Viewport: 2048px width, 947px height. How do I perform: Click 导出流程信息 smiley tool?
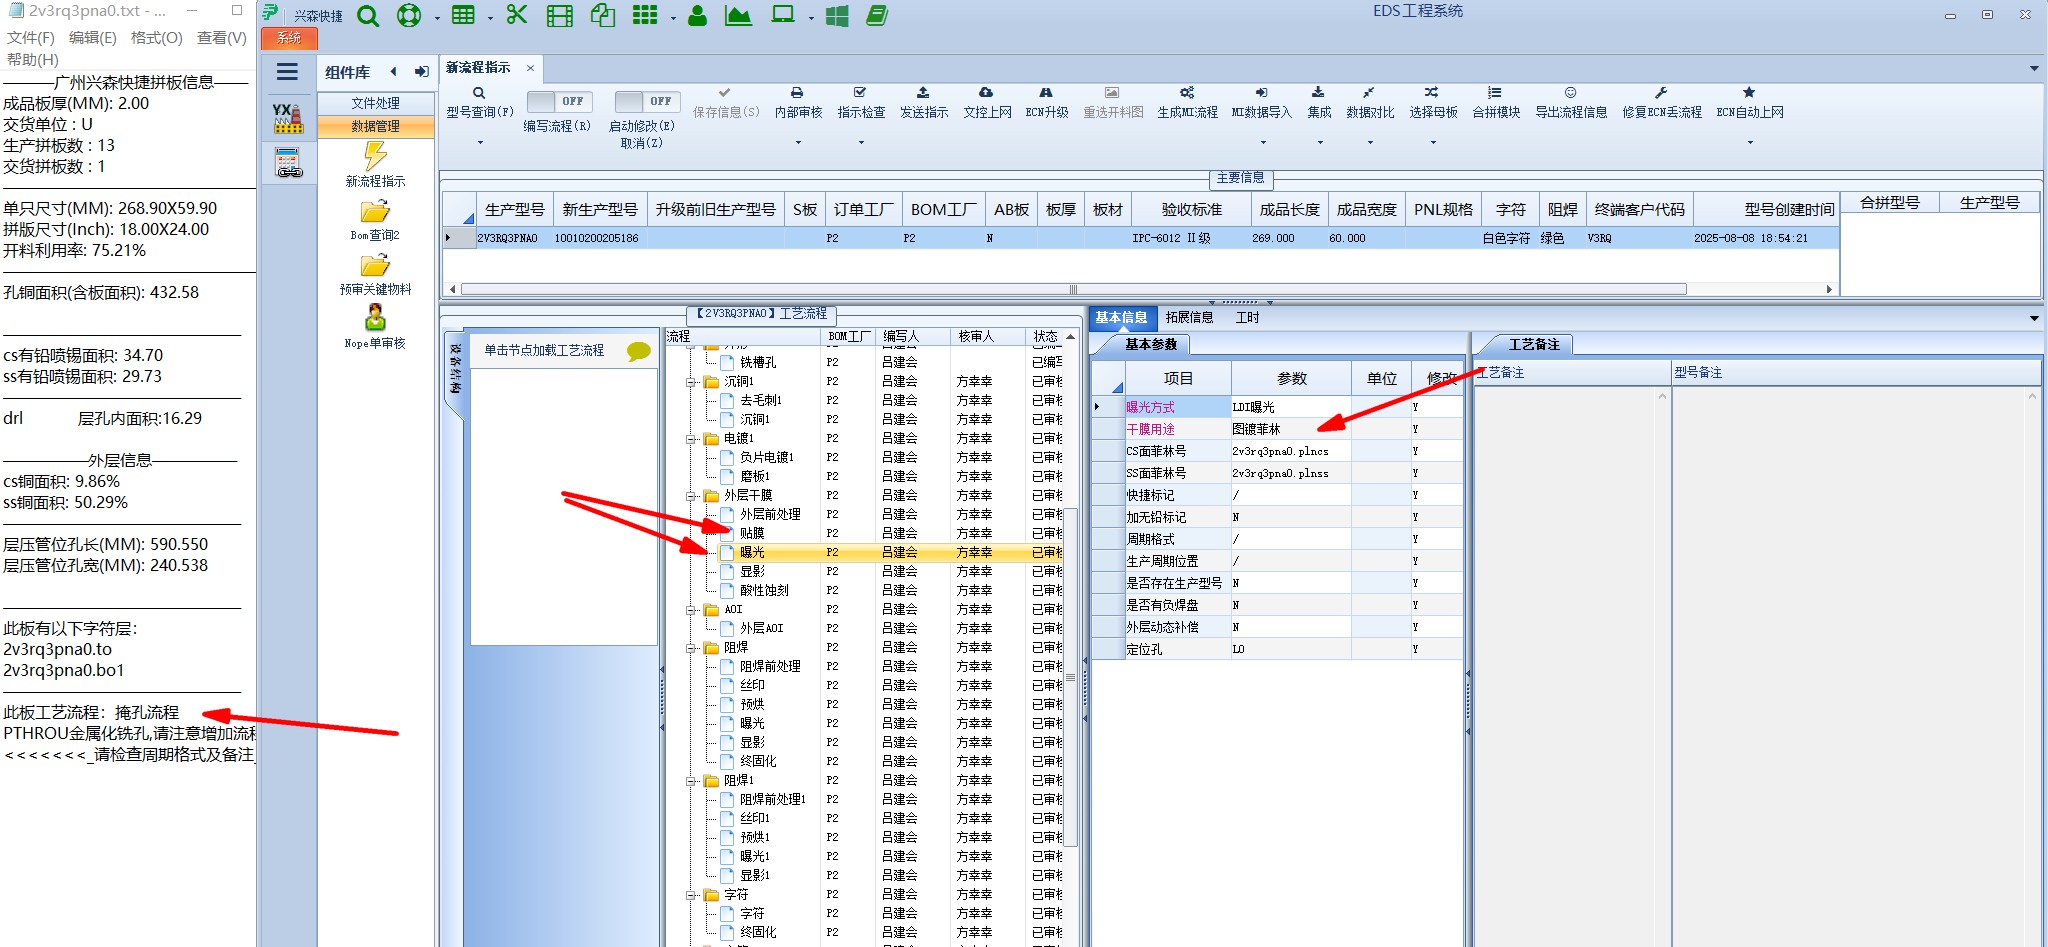click(1571, 103)
